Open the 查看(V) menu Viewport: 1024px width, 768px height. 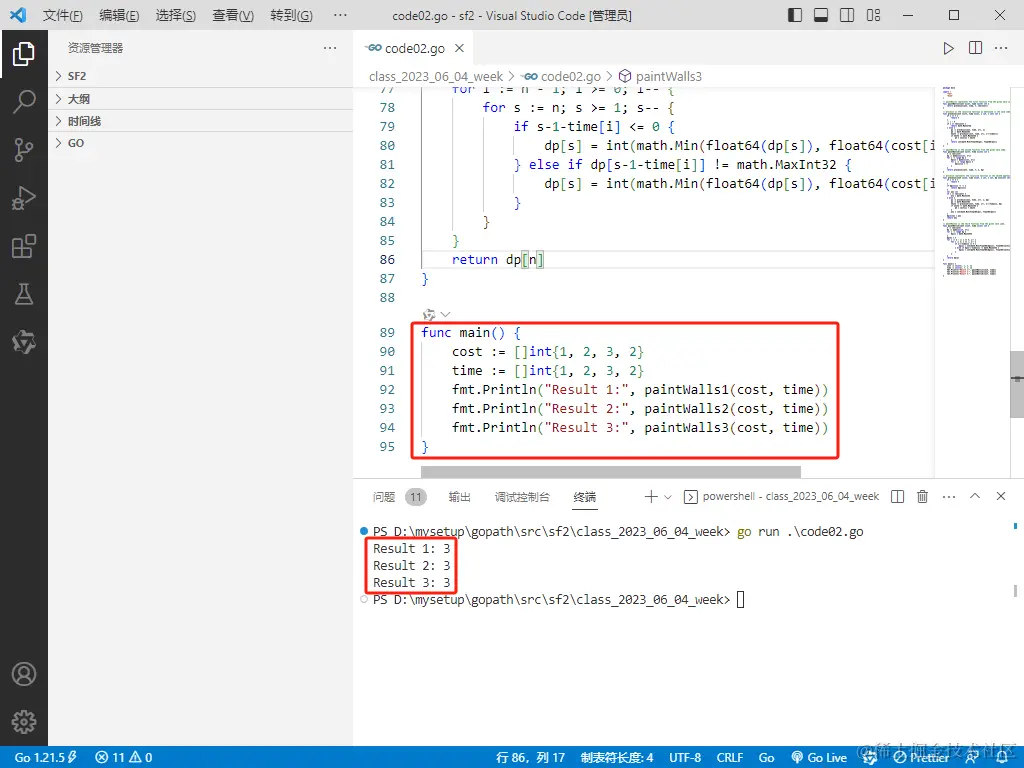click(x=232, y=15)
